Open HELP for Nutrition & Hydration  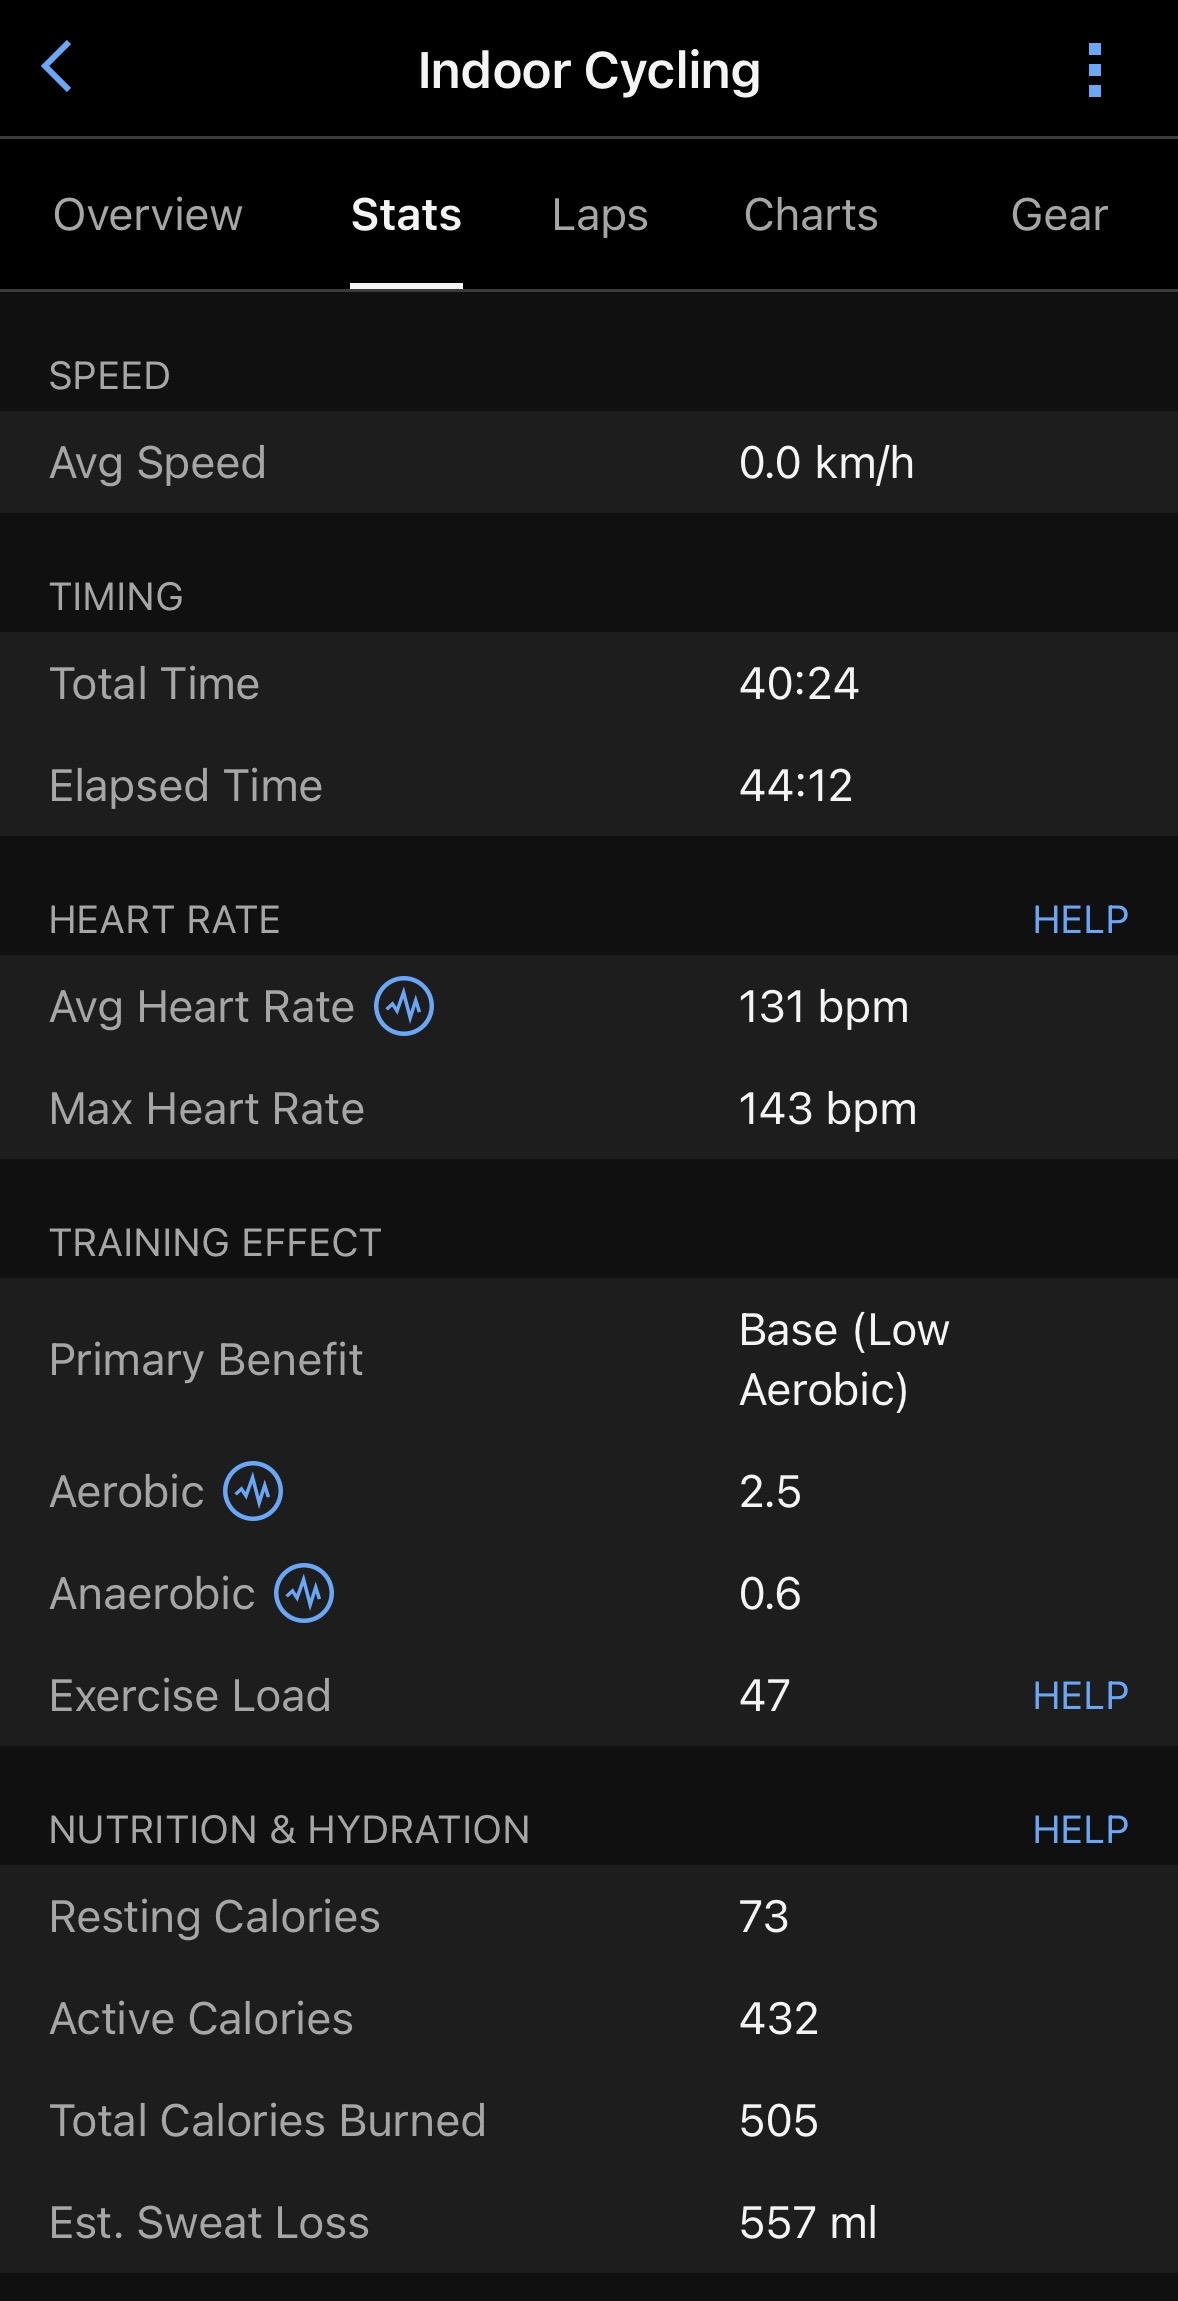1080,1830
